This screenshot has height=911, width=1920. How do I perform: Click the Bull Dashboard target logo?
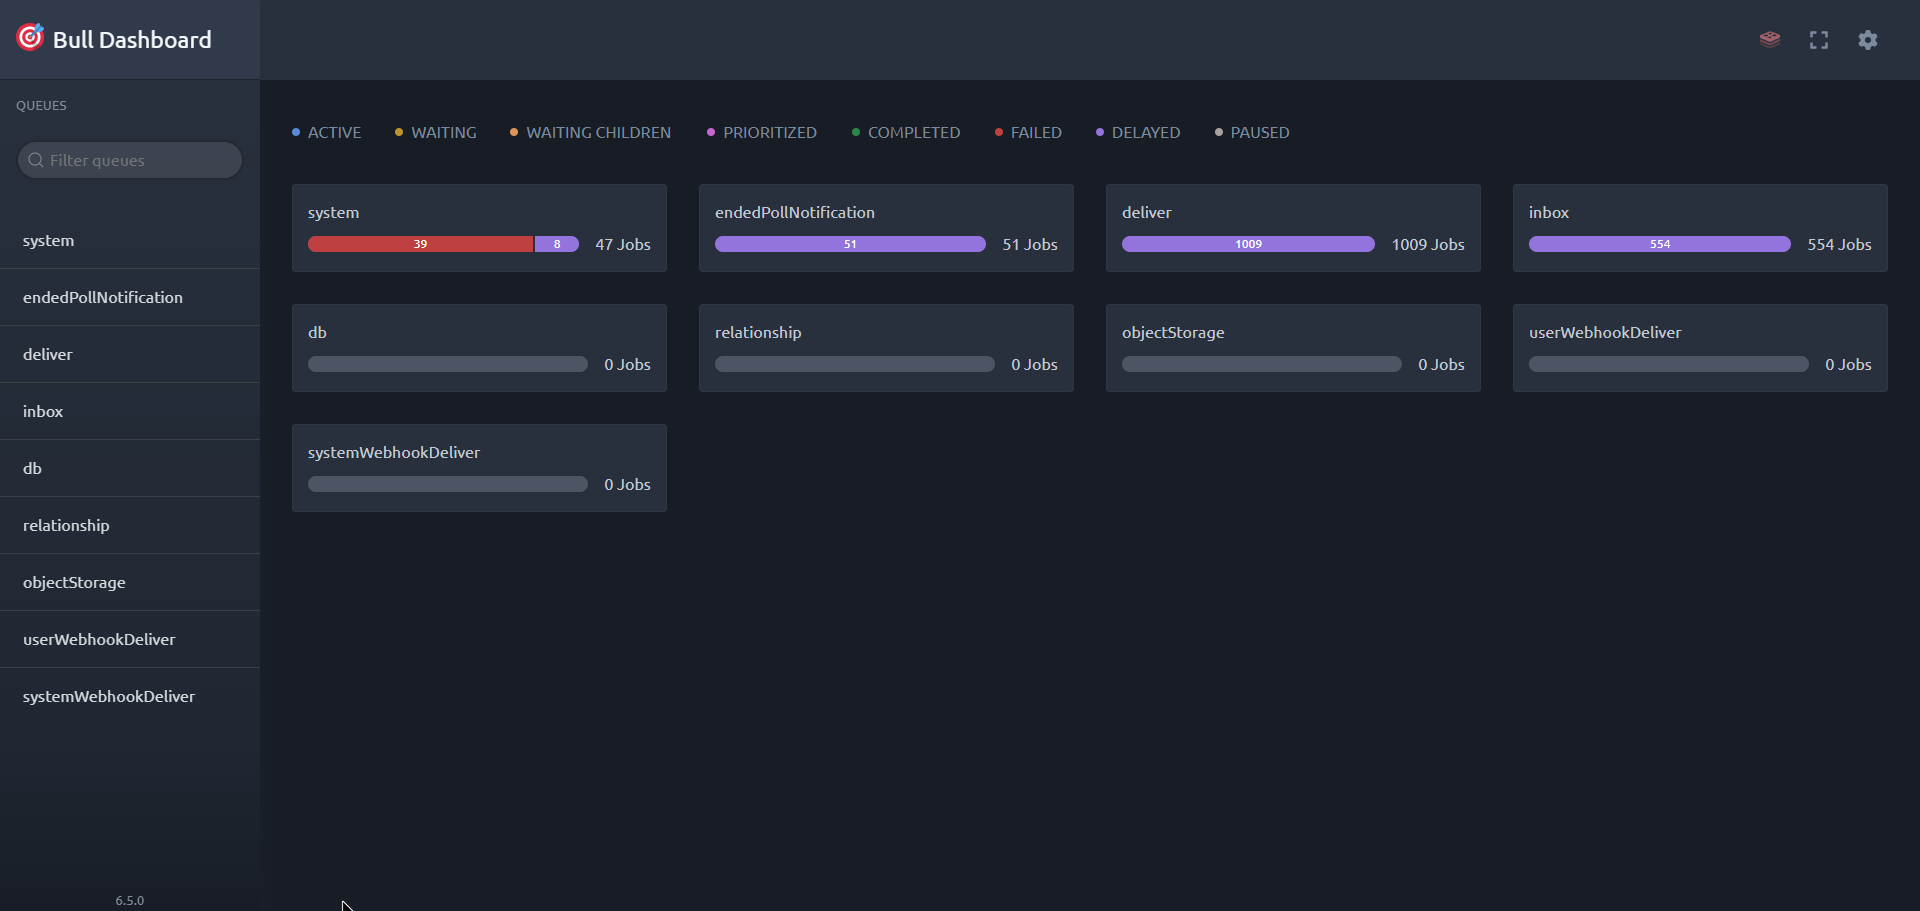coord(30,38)
